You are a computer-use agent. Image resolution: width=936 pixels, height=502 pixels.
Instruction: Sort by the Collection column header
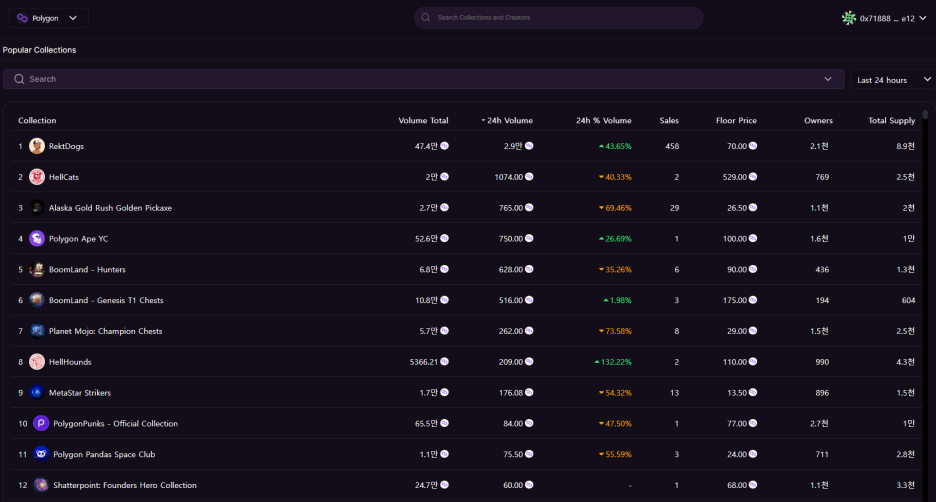37,121
